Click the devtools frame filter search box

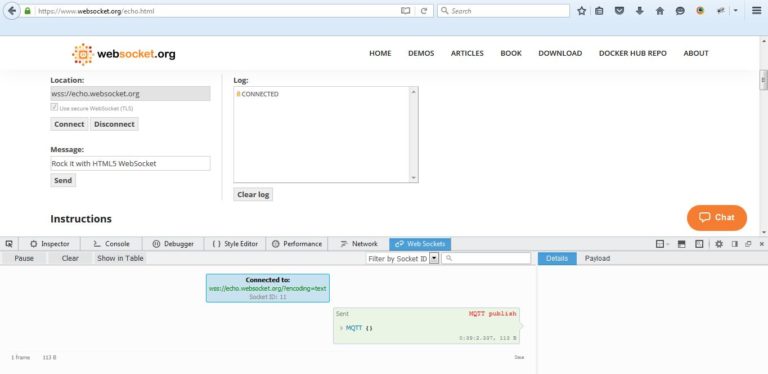[486, 258]
